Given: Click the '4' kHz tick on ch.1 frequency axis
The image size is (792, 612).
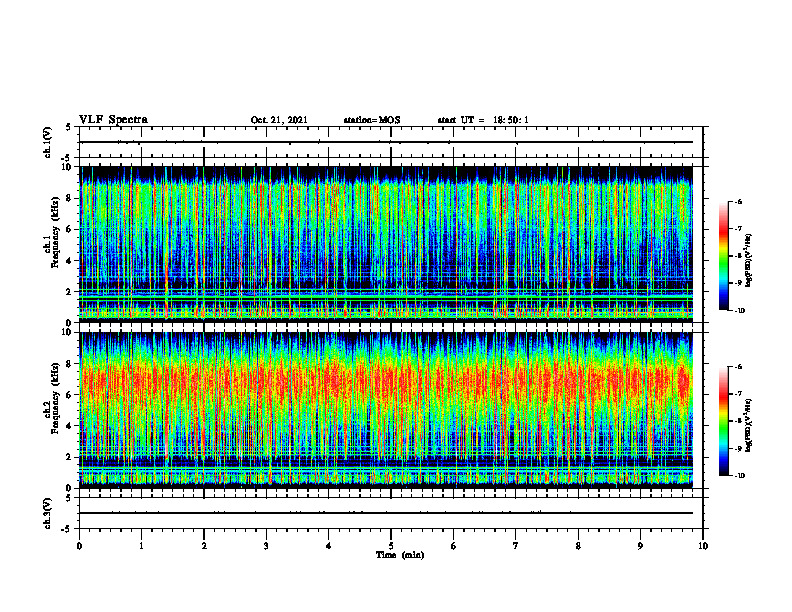Looking at the screenshot, I should pyautogui.click(x=70, y=261).
